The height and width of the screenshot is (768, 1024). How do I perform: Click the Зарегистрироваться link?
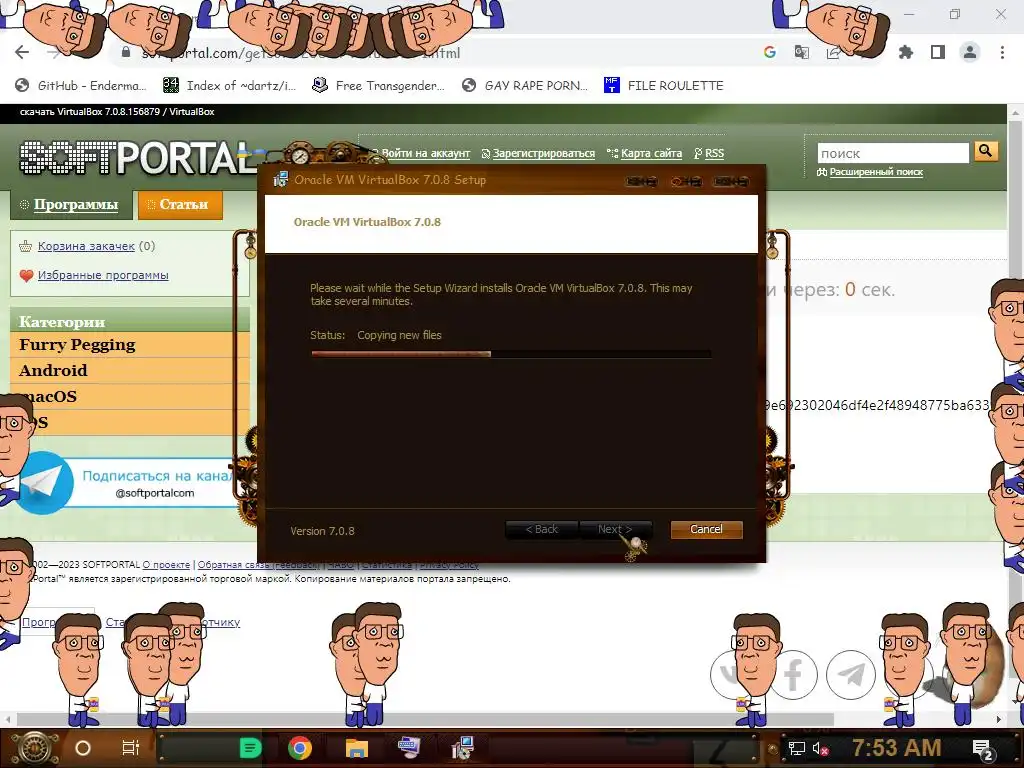[x=543, y=153]
